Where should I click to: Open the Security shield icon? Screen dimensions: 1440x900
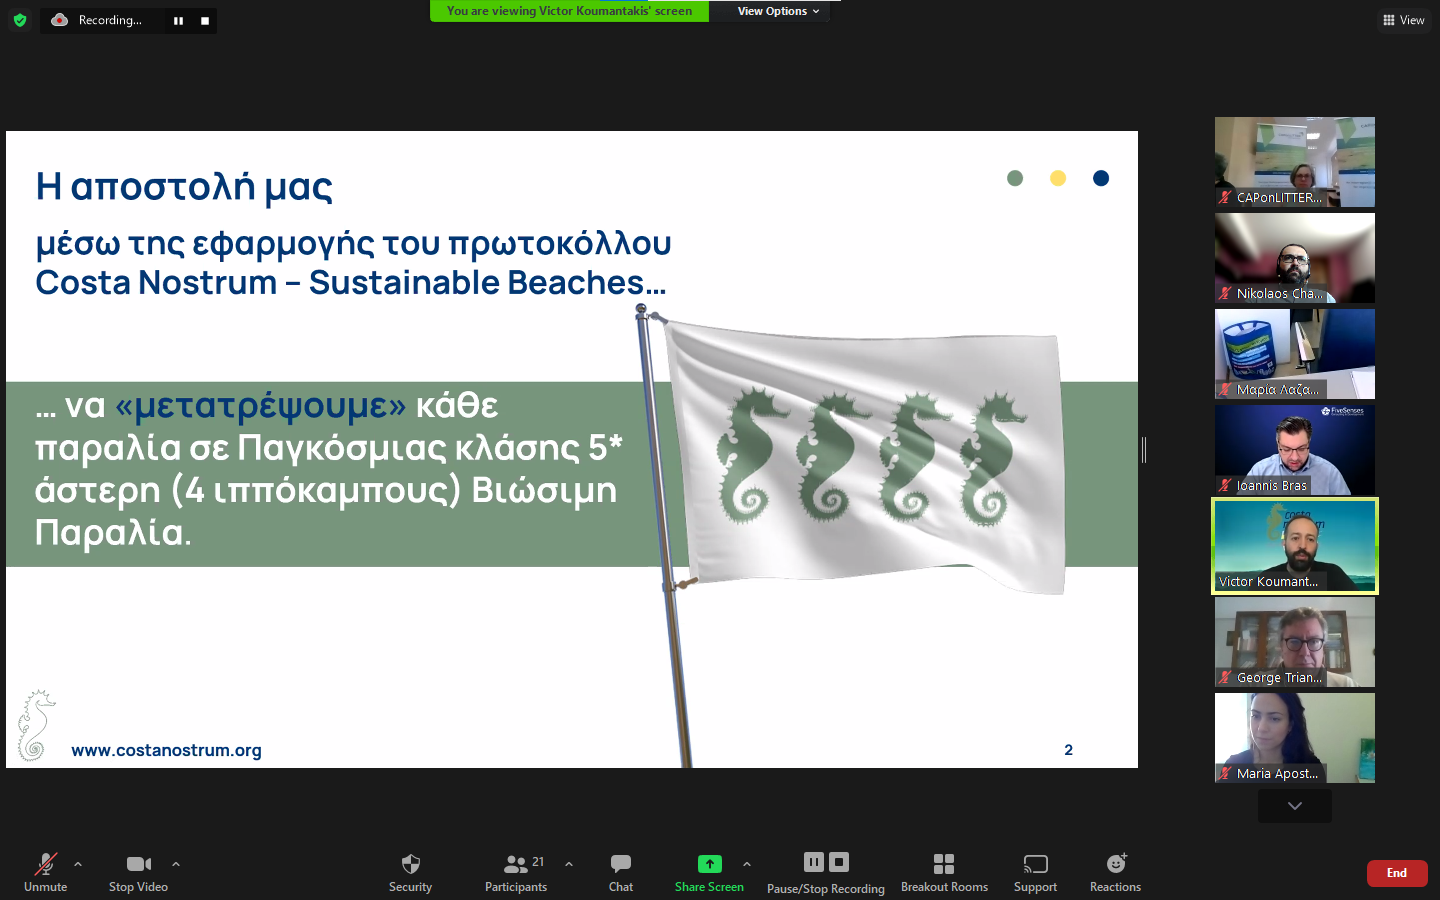[x=410, y=864]
